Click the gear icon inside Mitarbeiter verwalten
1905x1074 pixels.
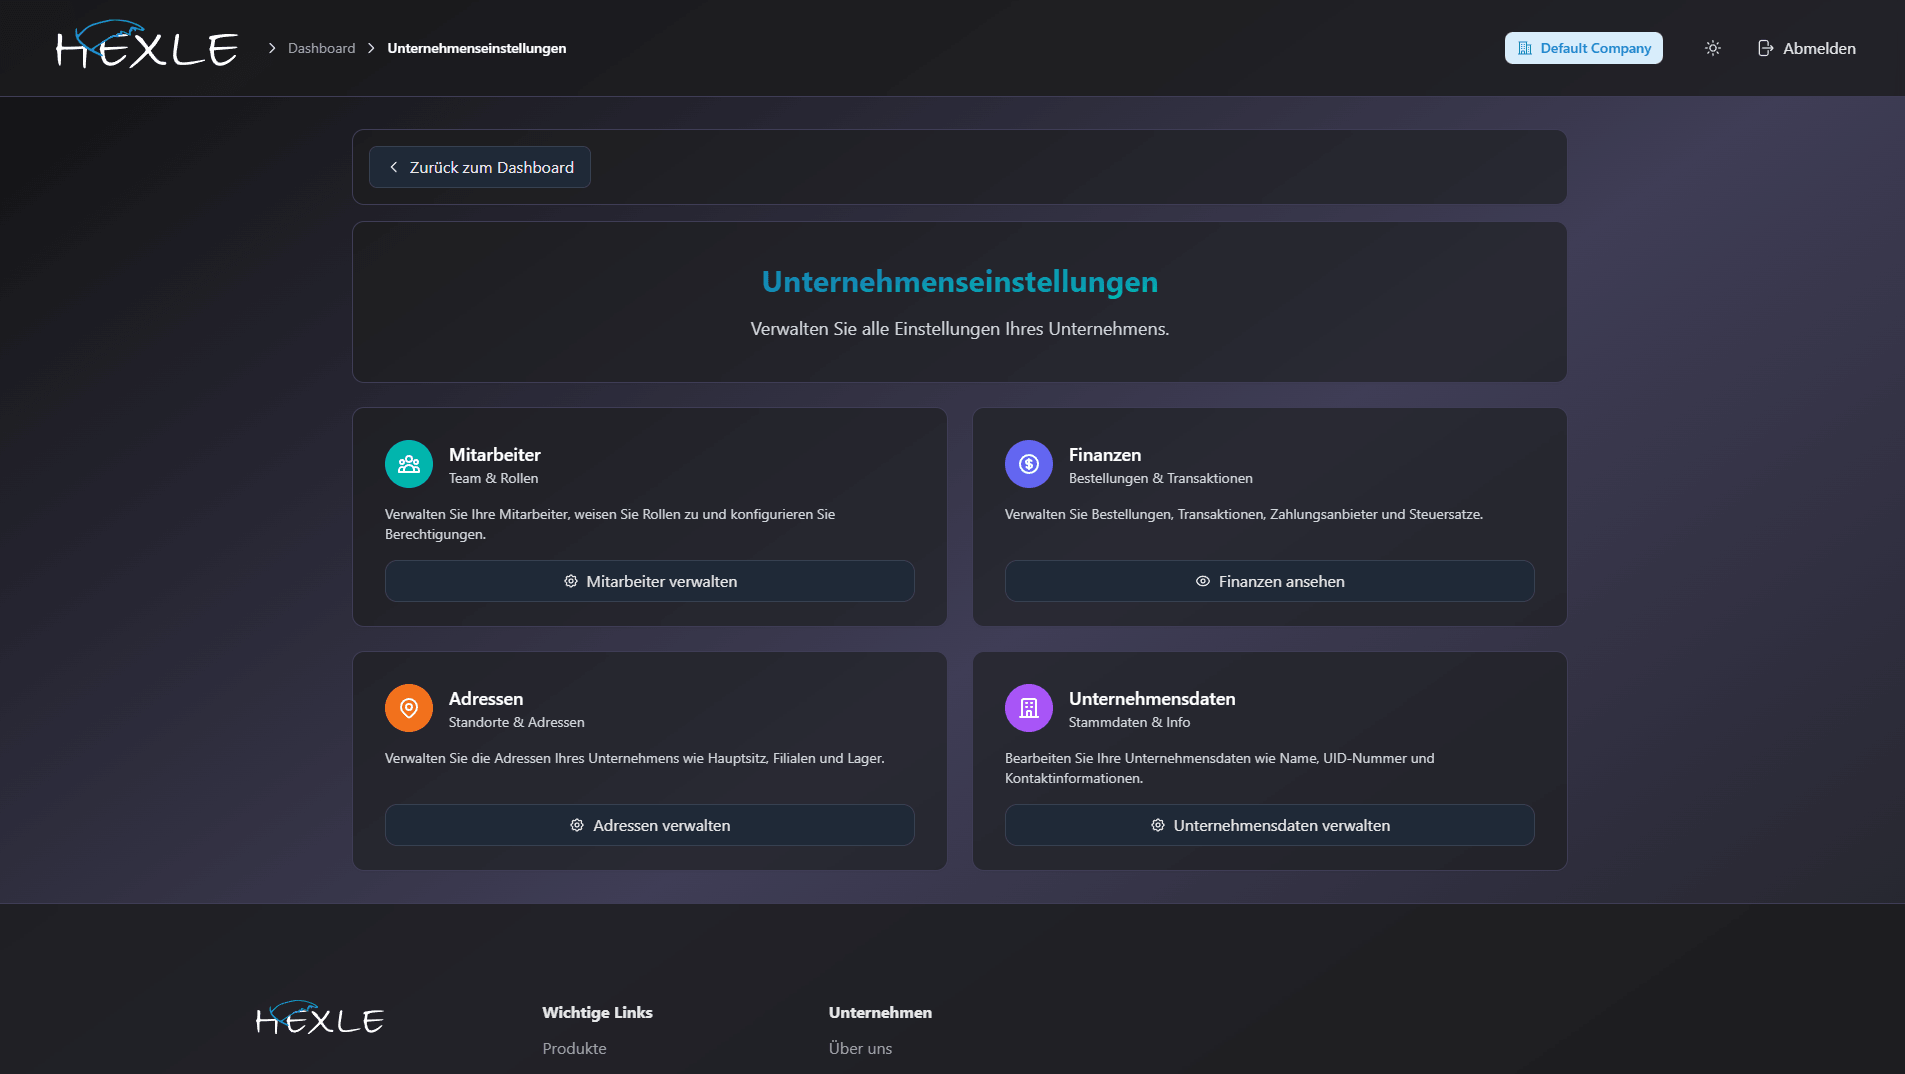coord(571,580)
